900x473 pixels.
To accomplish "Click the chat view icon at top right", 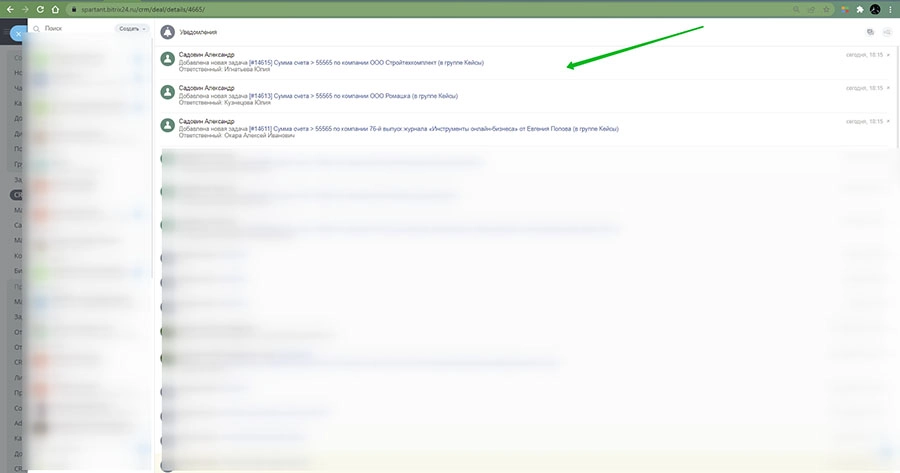I will pos(870,32).
